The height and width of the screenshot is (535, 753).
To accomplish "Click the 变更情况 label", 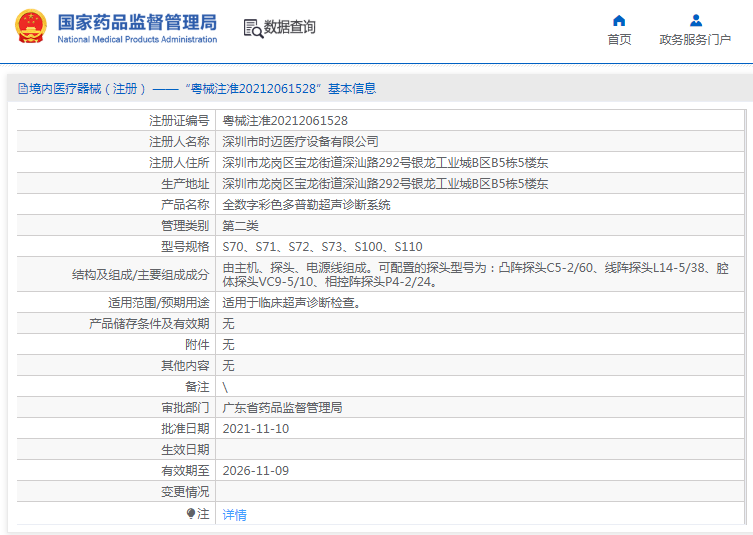I will [x=185, y=492].
